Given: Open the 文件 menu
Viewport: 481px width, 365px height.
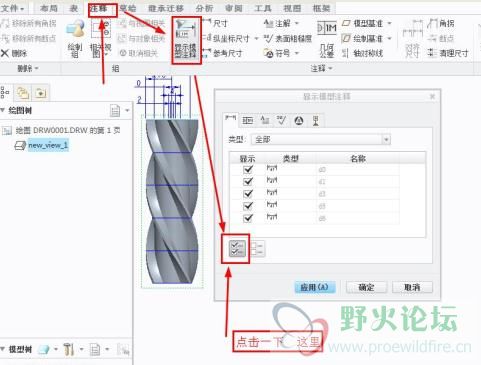Looking at the screenshot, I should click(x=13, y=8).
